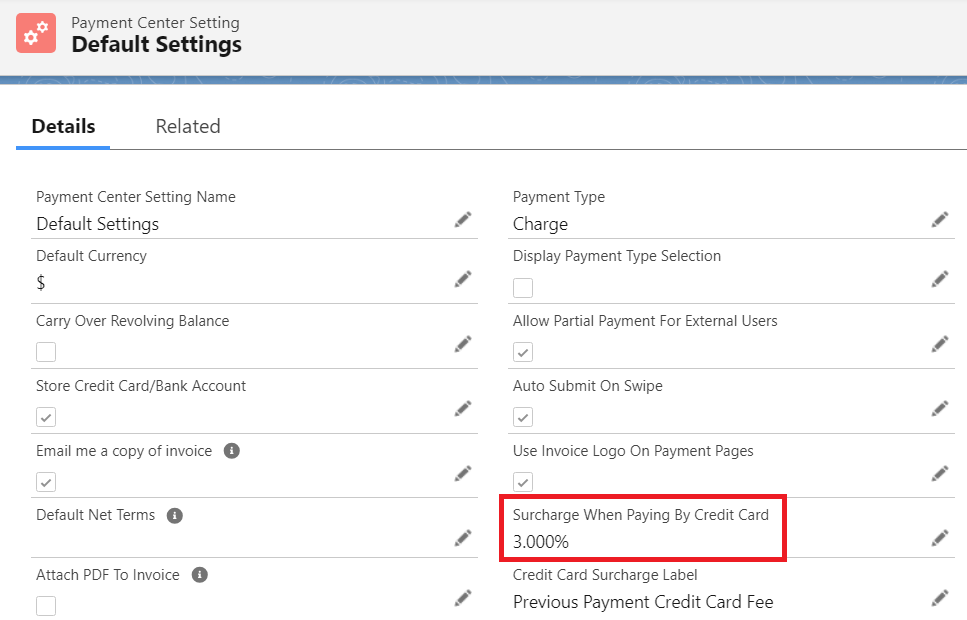The image size is (967, 620).
Task: Toggle Carry Over Revolving Balance checkbox
Action: point(46,352)
